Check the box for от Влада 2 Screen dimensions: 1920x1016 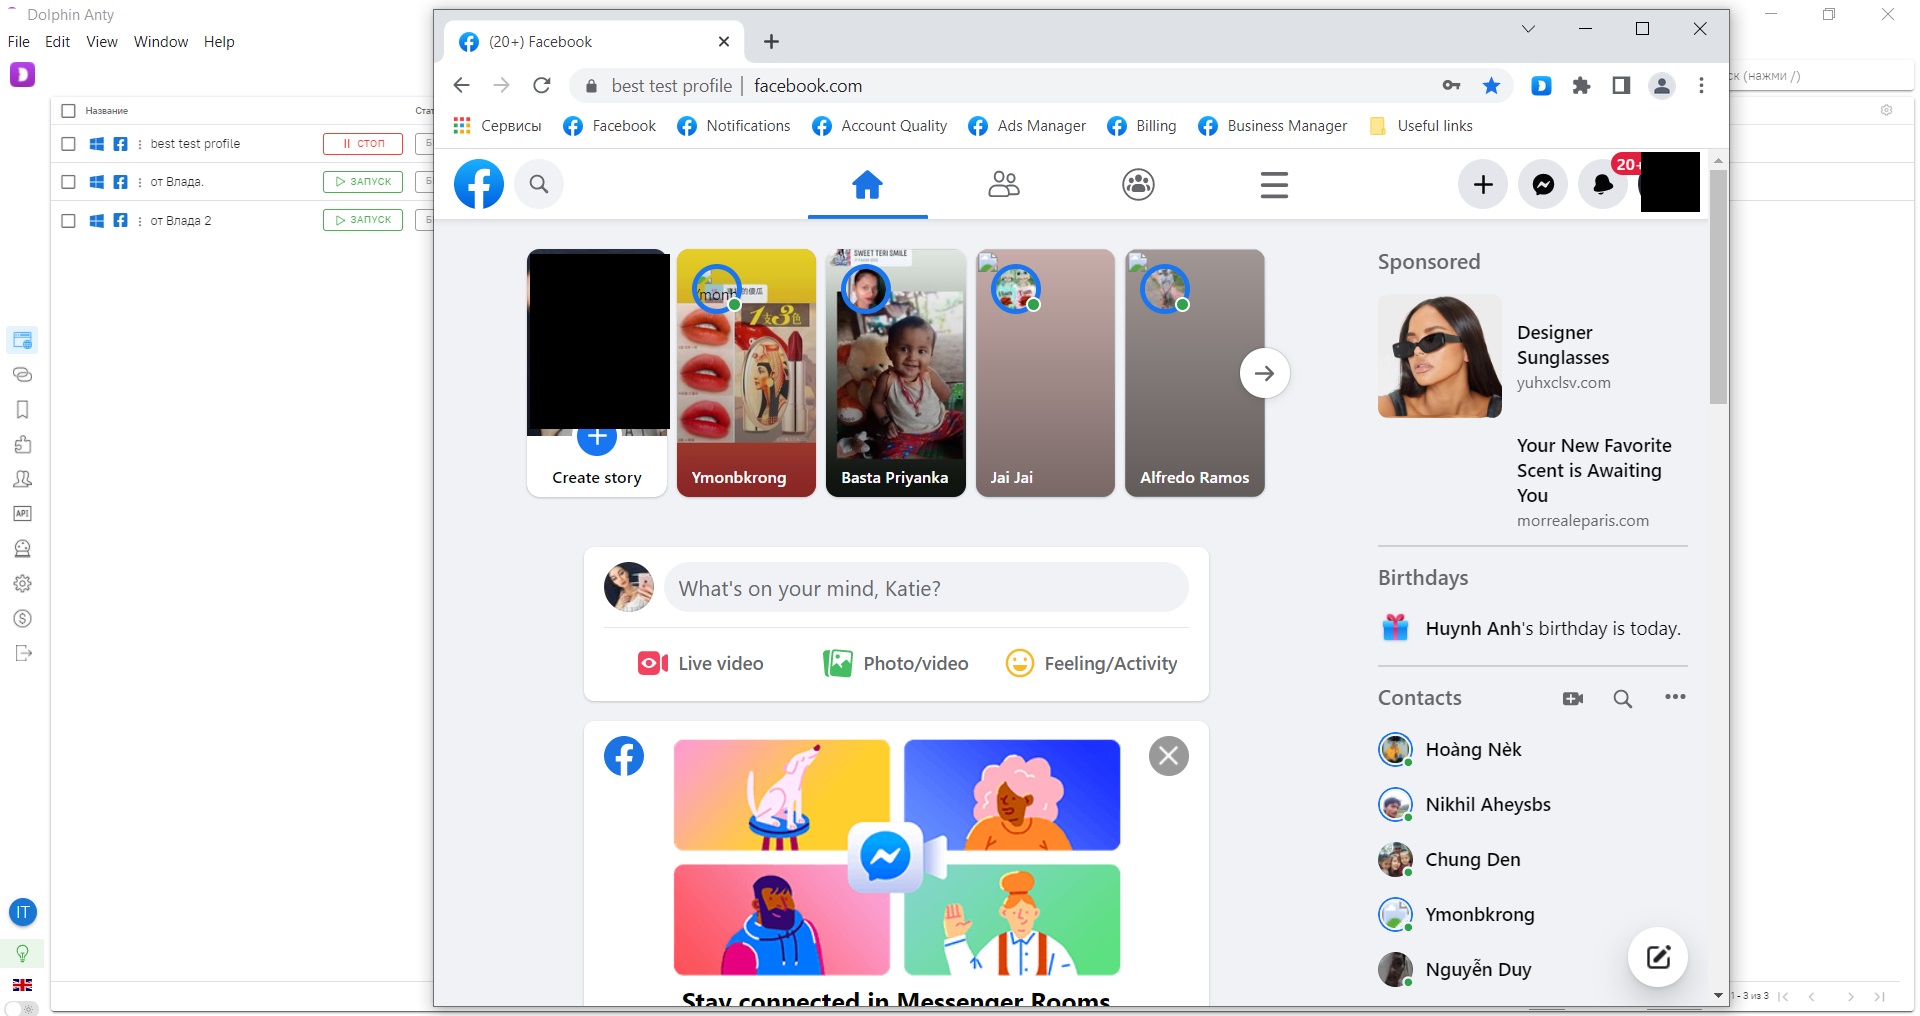pyautogui.click(x=68, y=221)
